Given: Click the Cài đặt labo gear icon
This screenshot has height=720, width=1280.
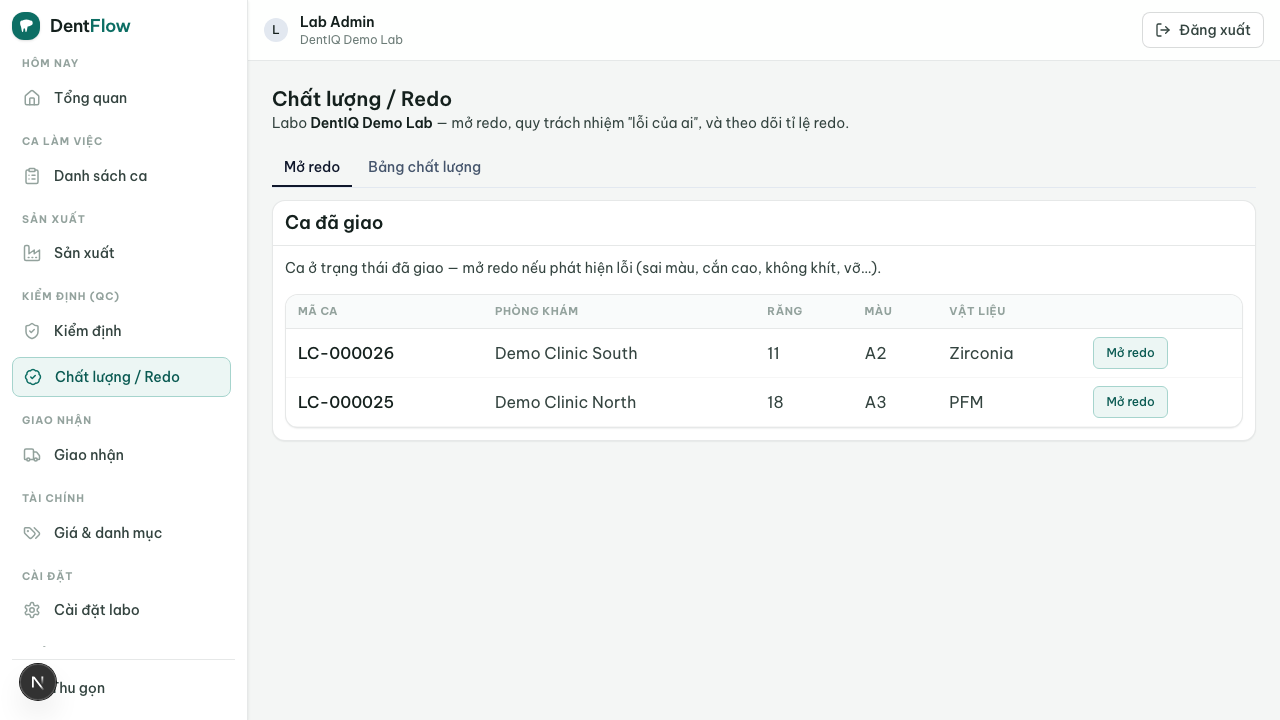Looking at the screenshot, I should 32,610.
